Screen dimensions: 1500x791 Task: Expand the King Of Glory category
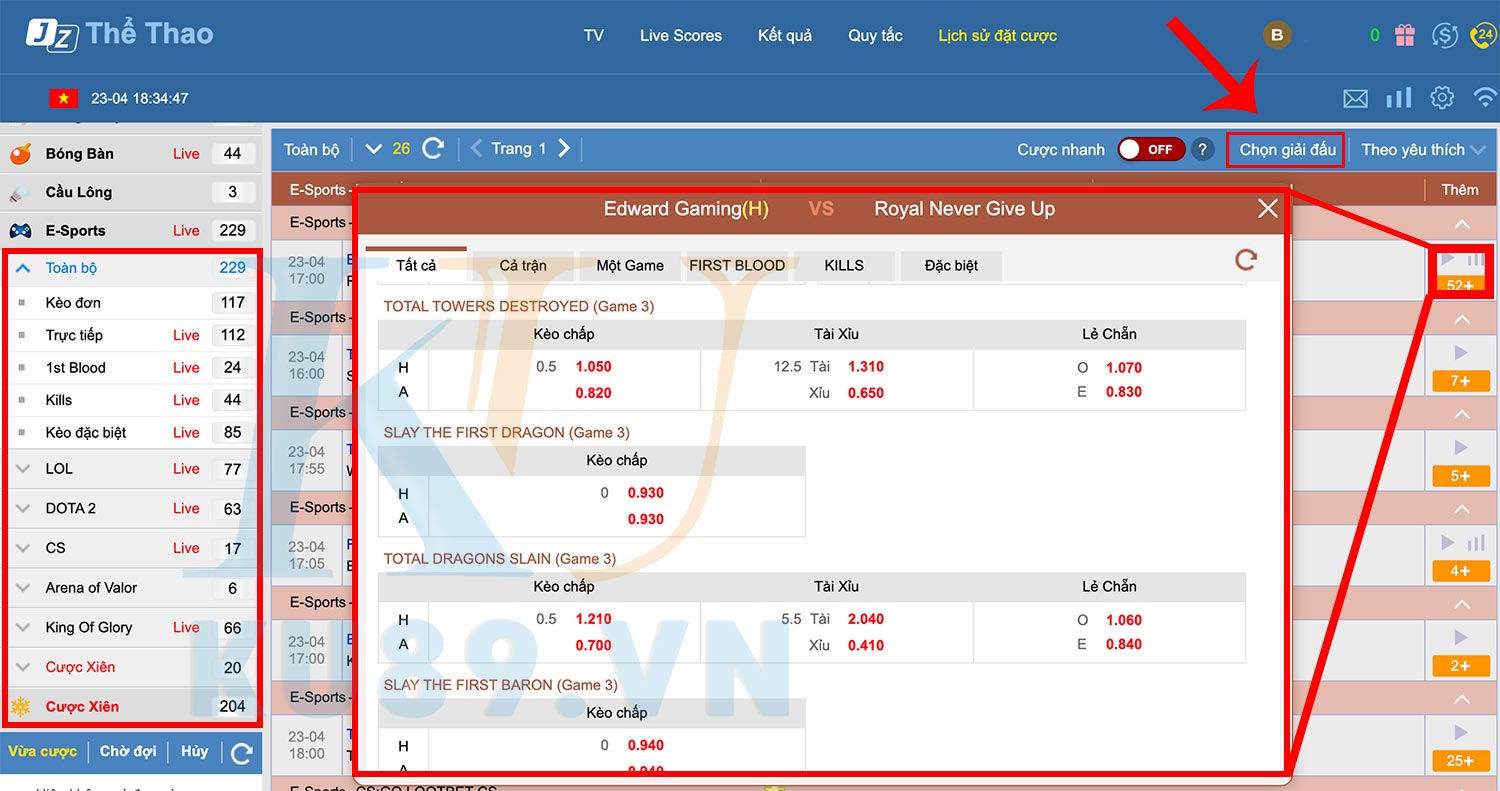pyautogui.click(x=24, y=628)
